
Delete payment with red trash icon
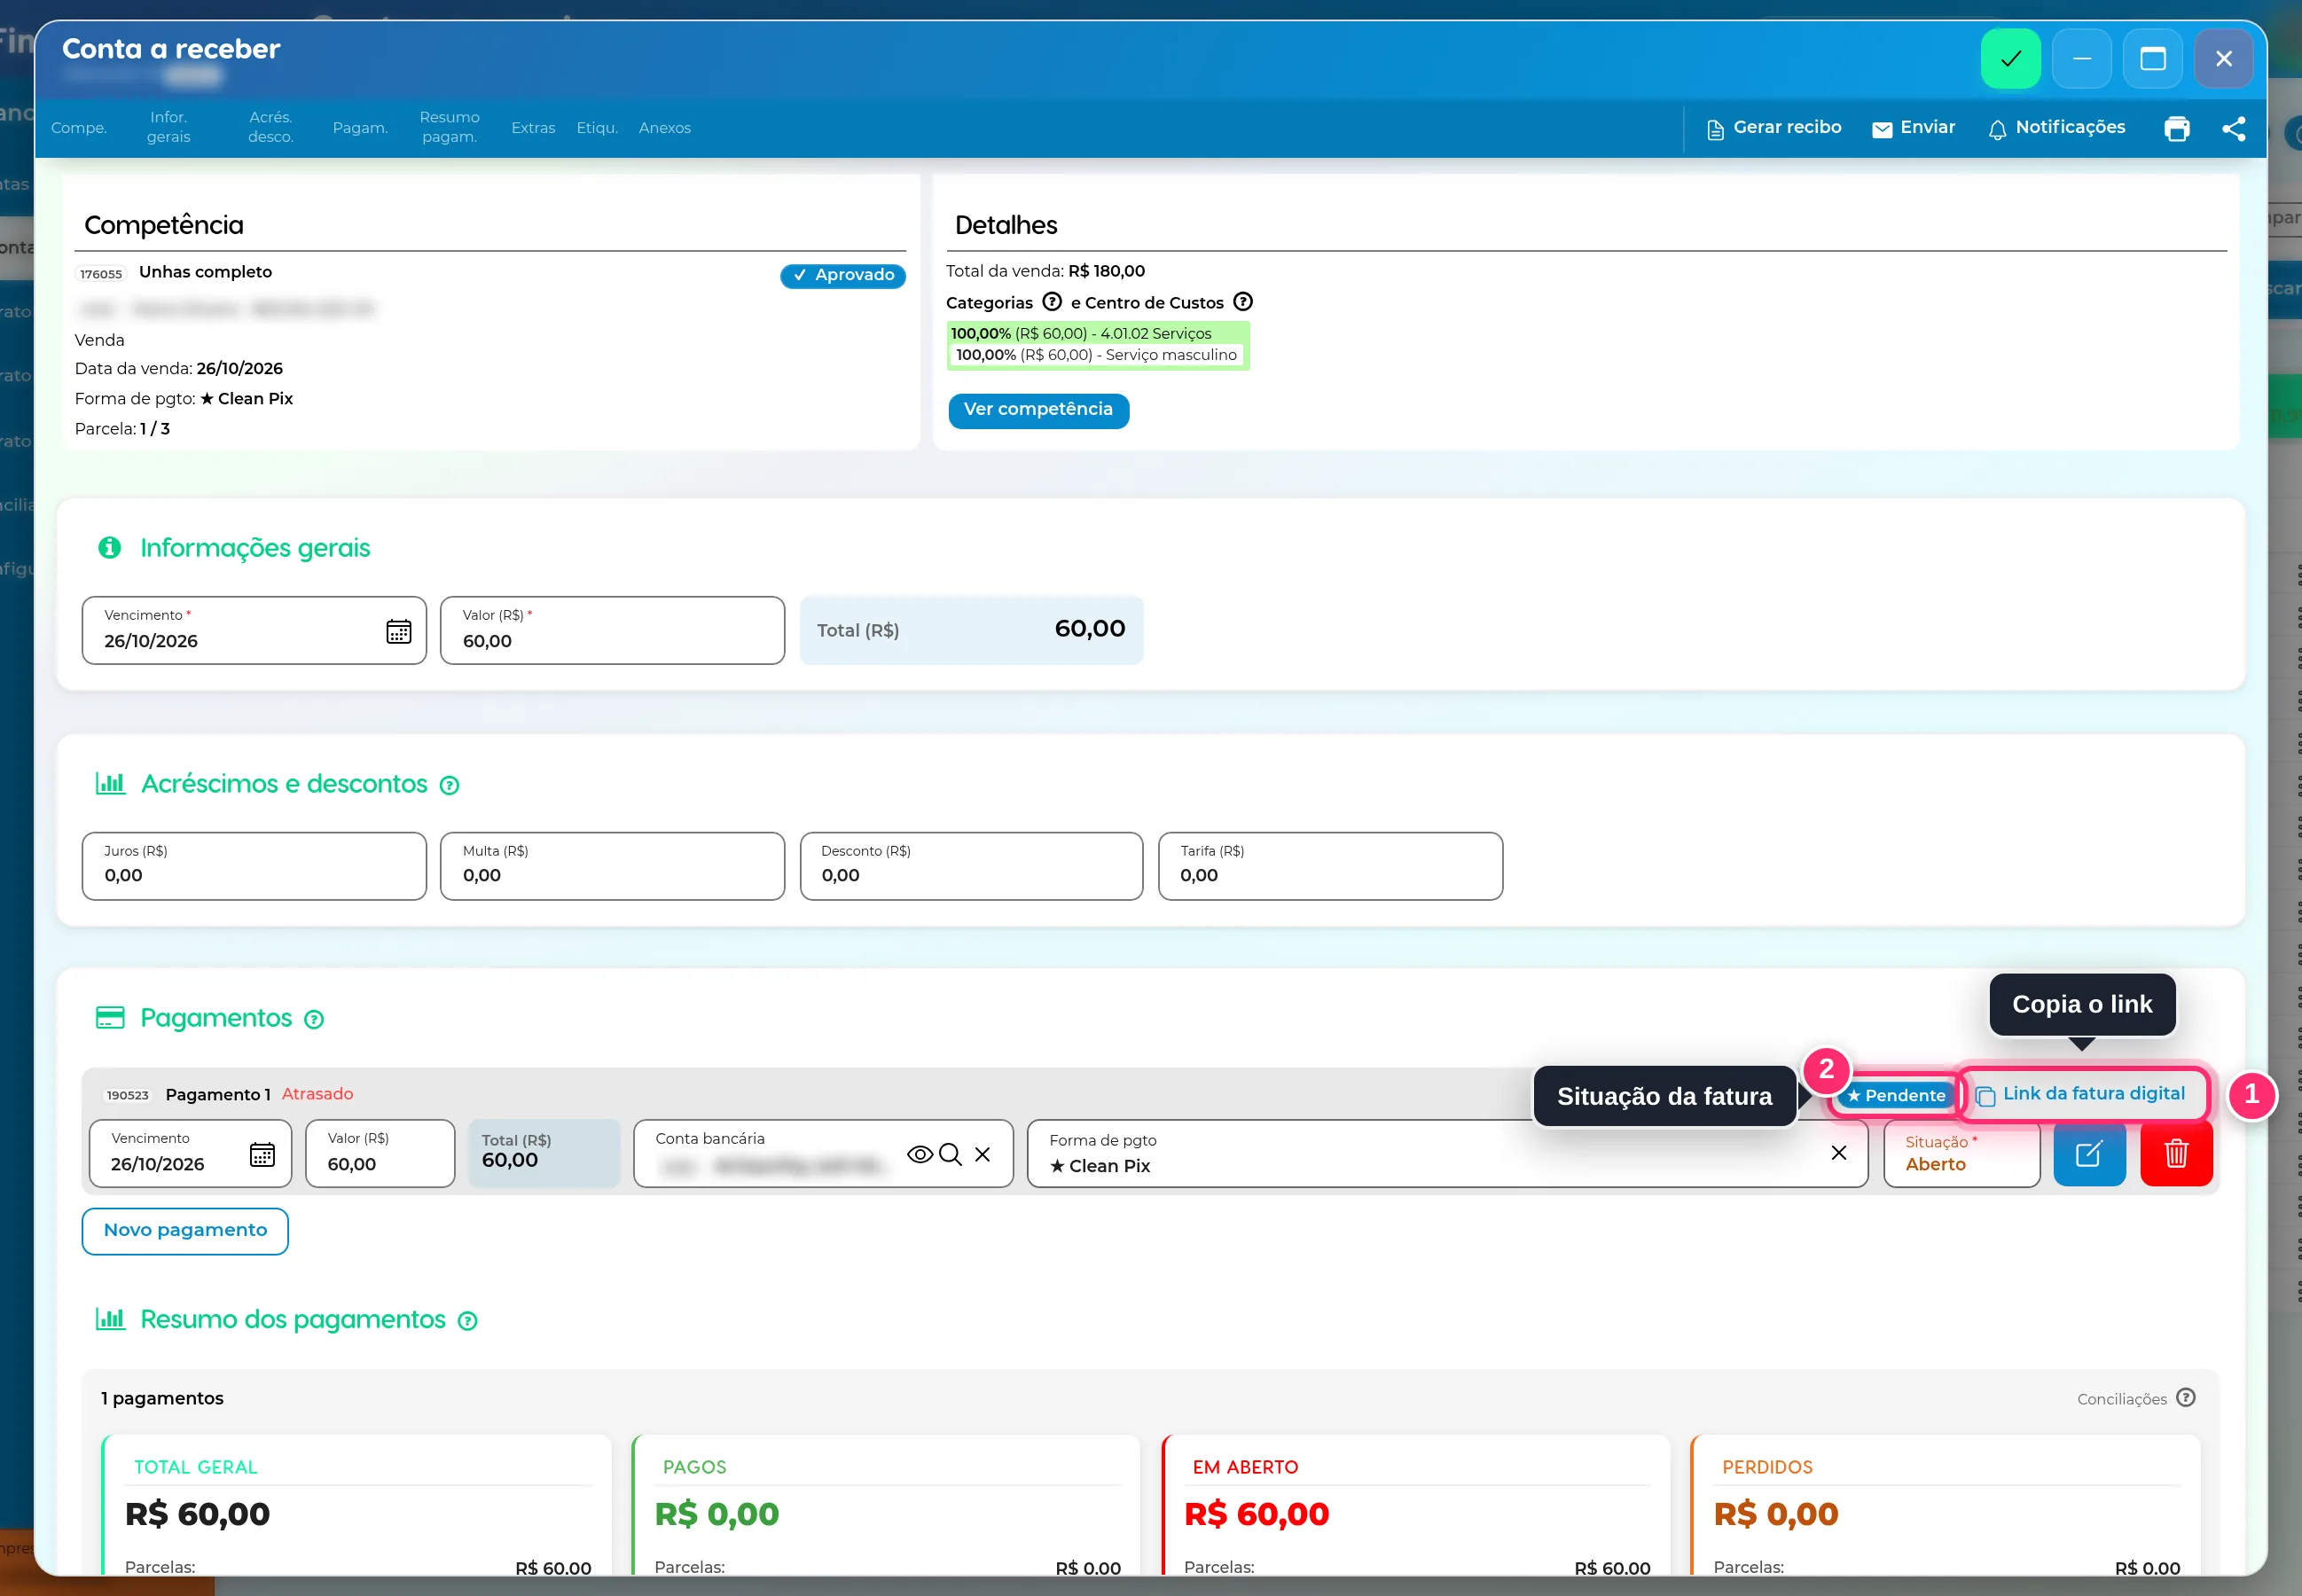[x=2176, y=1154]
